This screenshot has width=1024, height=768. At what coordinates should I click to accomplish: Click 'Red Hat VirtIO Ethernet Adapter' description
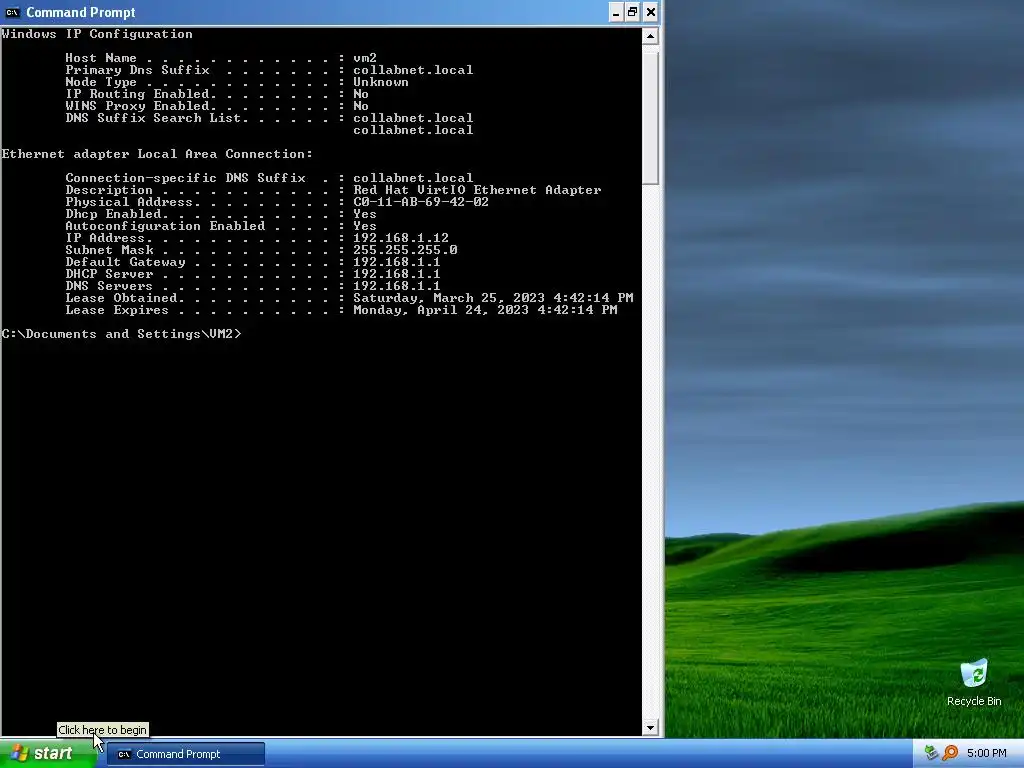click(x=477, y=190)
